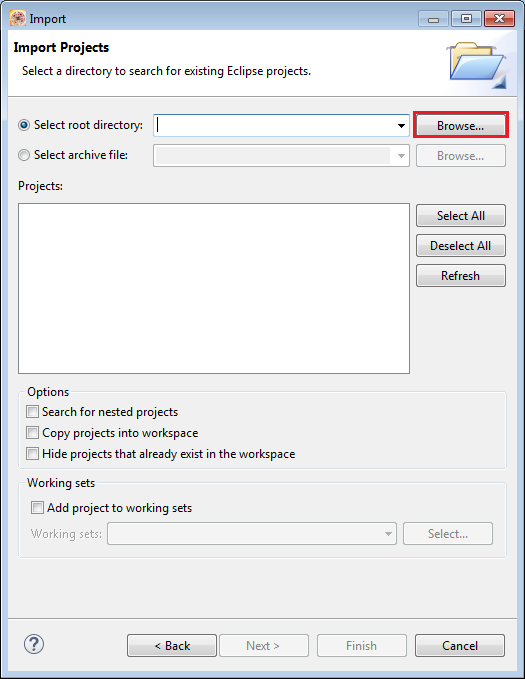Toggle Hide projects that already exist checkbox
The image size is (525, 679).
pyautogui.click(x=32, y=454)
